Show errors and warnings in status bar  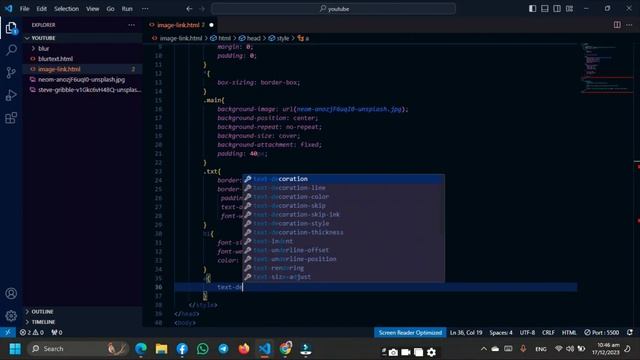[31, 332]
